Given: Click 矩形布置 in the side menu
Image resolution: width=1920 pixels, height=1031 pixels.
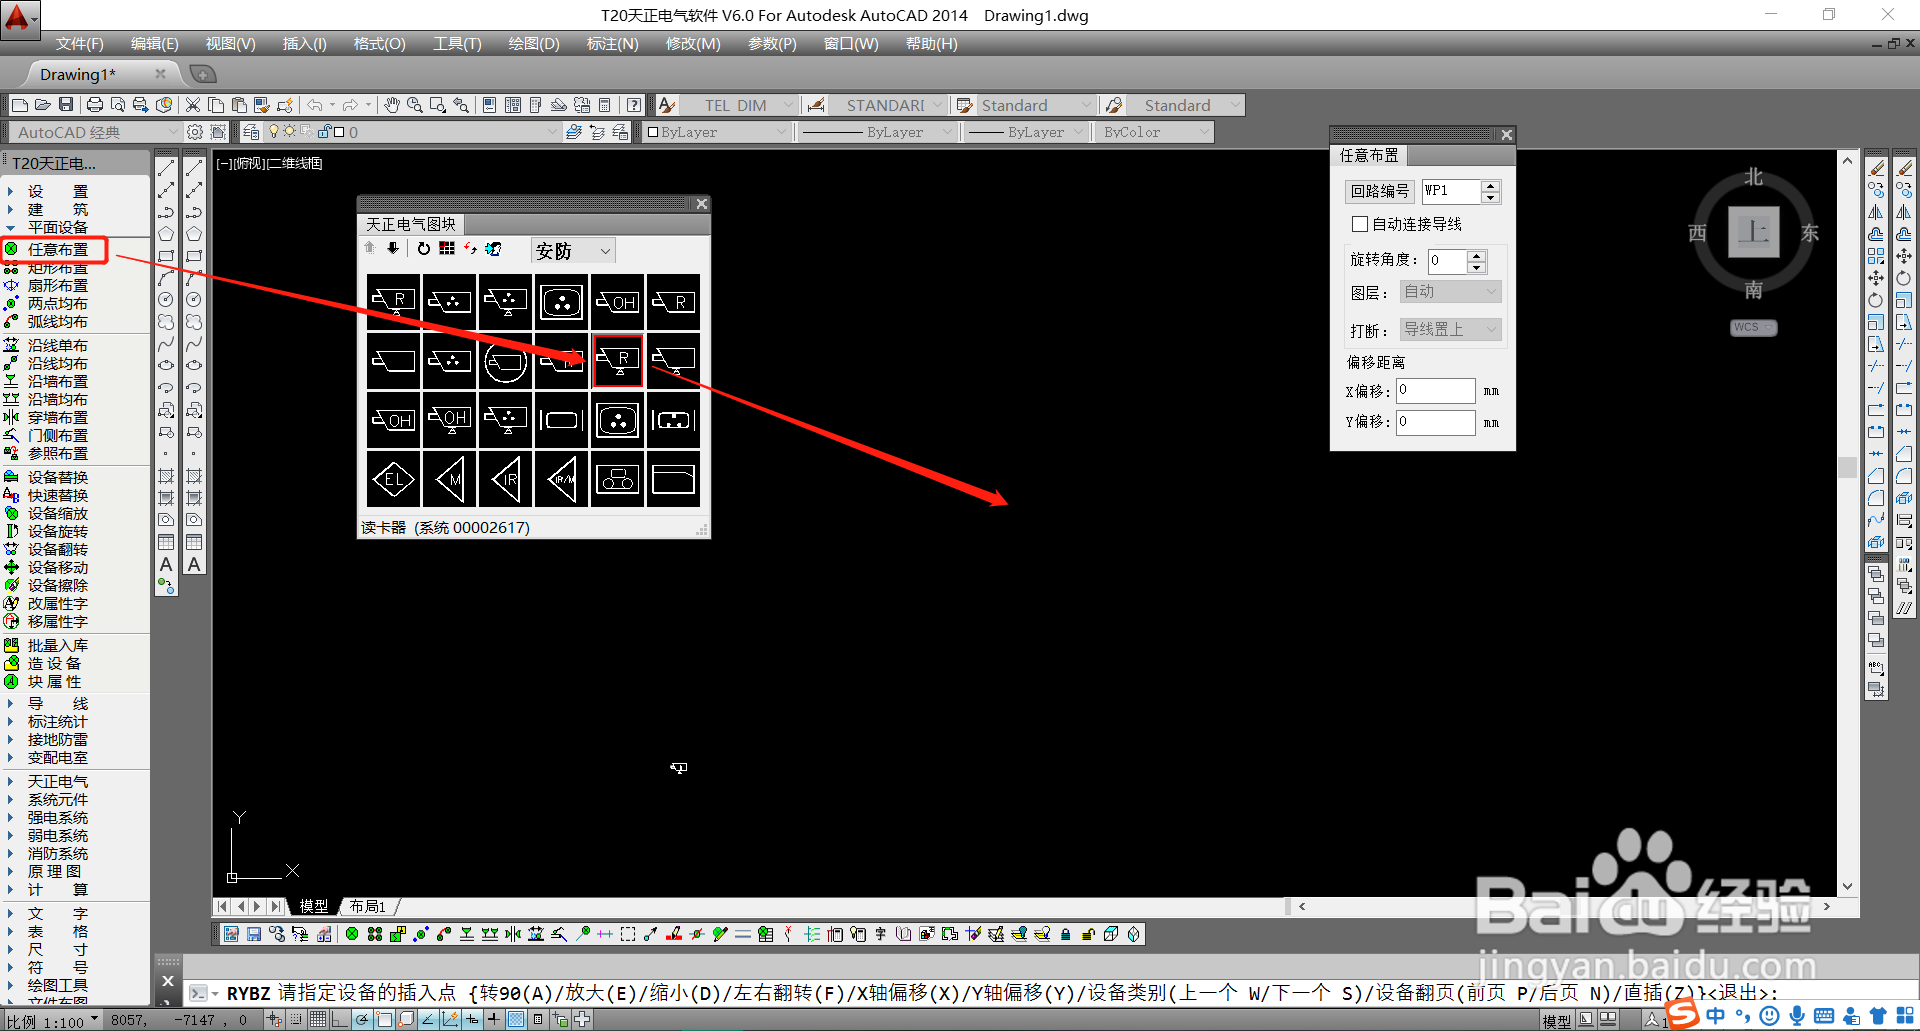Looking at the screenshot, I should coord(58,269).
